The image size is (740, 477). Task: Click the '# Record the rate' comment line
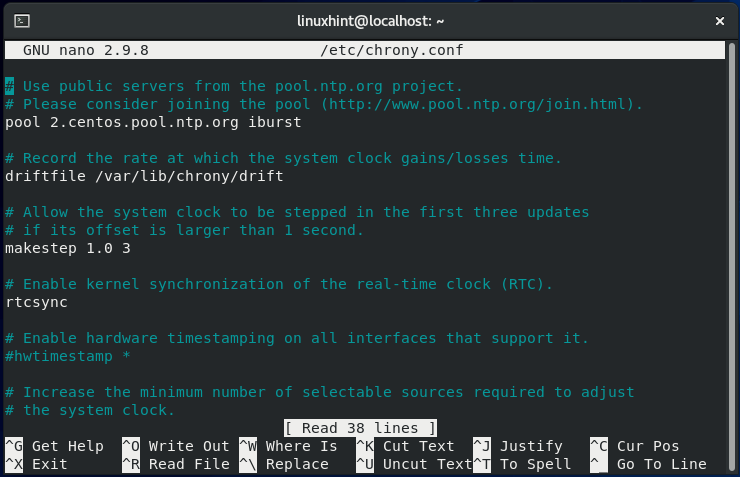click(284, 158)
